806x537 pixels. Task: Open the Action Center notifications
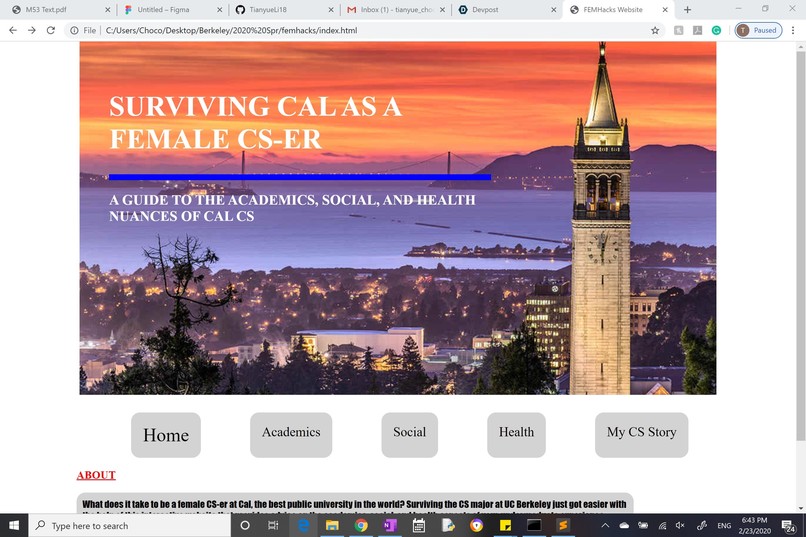(x=788, y=525)
